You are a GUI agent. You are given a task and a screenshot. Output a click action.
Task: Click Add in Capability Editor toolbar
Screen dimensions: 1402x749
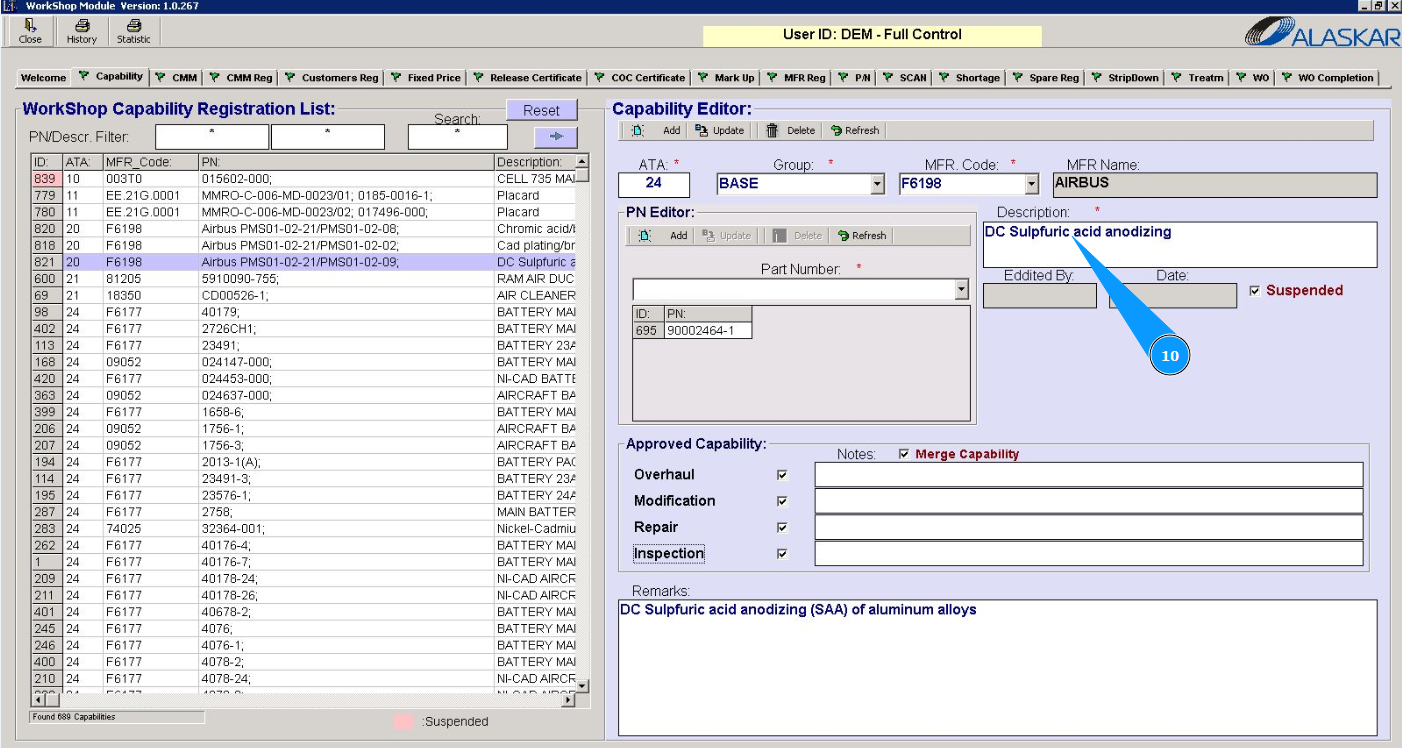(x=660, y=130)
